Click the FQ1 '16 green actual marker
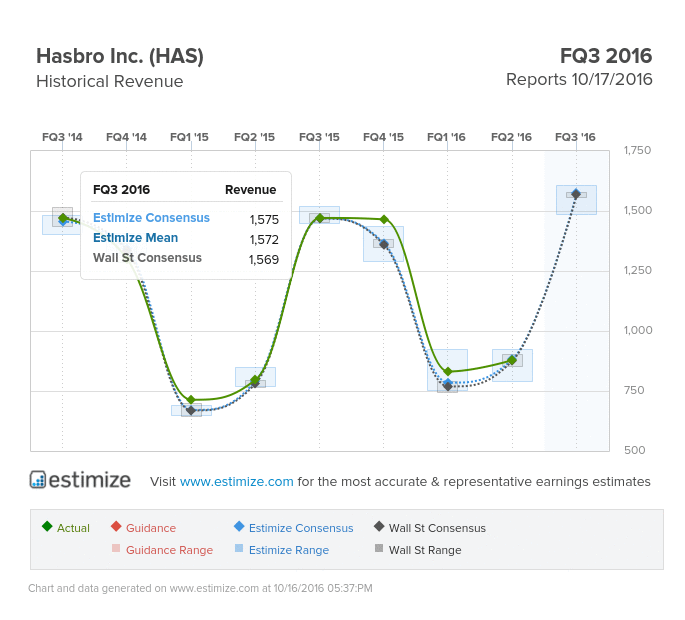 point(448,371)
